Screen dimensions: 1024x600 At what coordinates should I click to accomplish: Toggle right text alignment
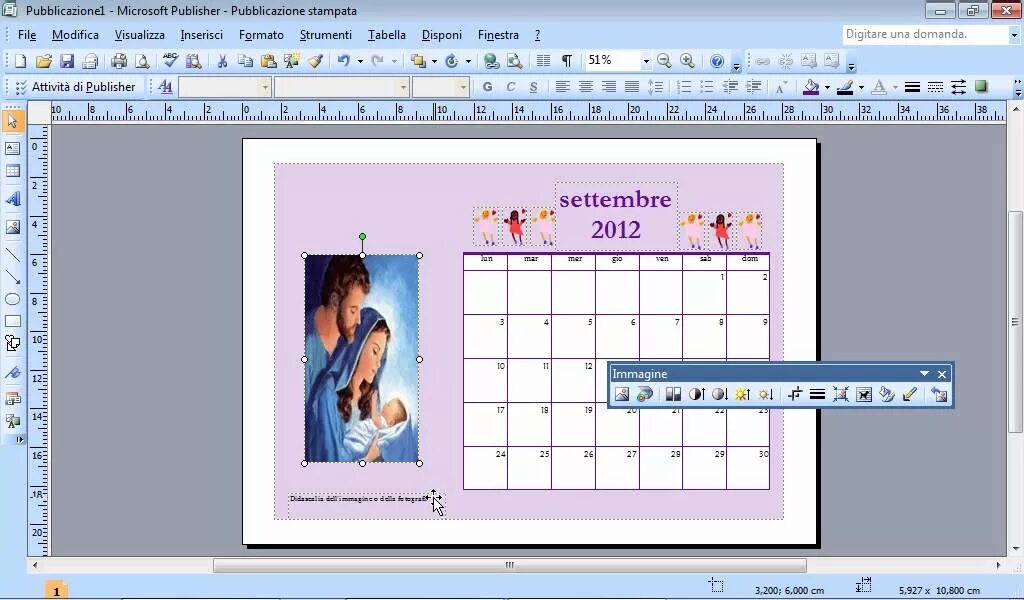click(x=609, y=87)
